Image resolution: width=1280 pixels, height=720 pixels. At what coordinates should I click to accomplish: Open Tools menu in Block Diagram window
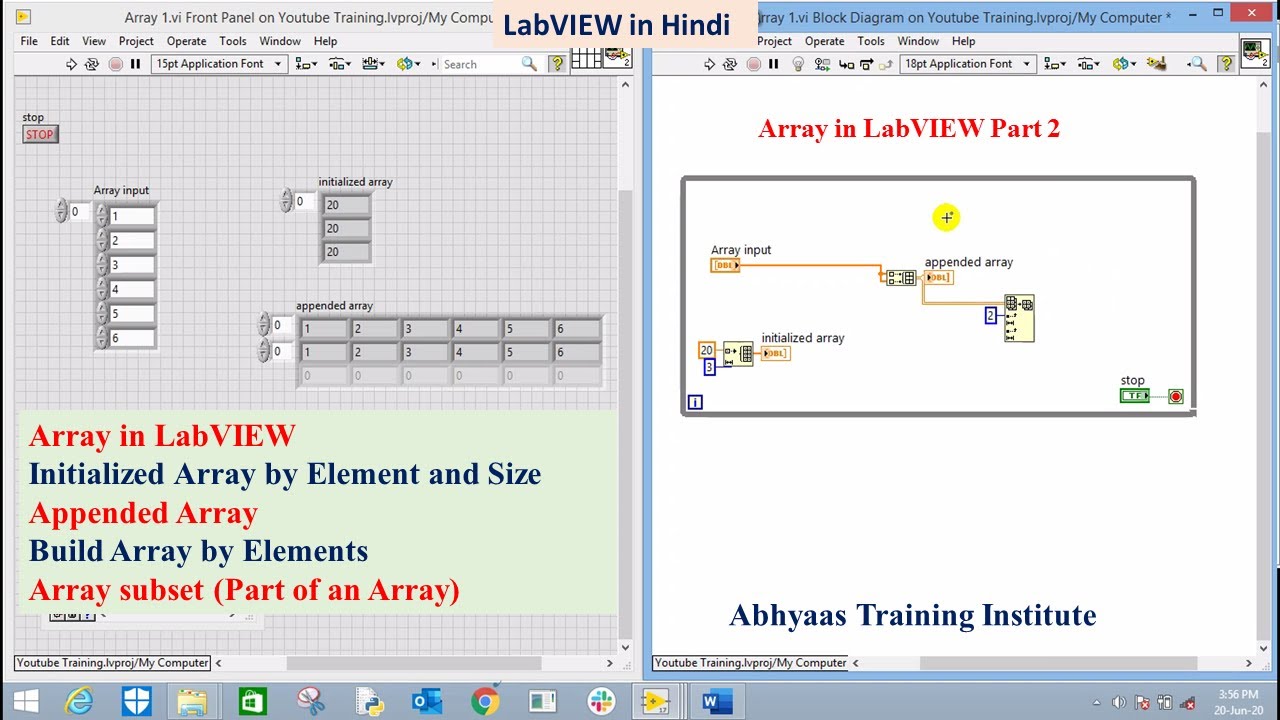pos(871,41)
